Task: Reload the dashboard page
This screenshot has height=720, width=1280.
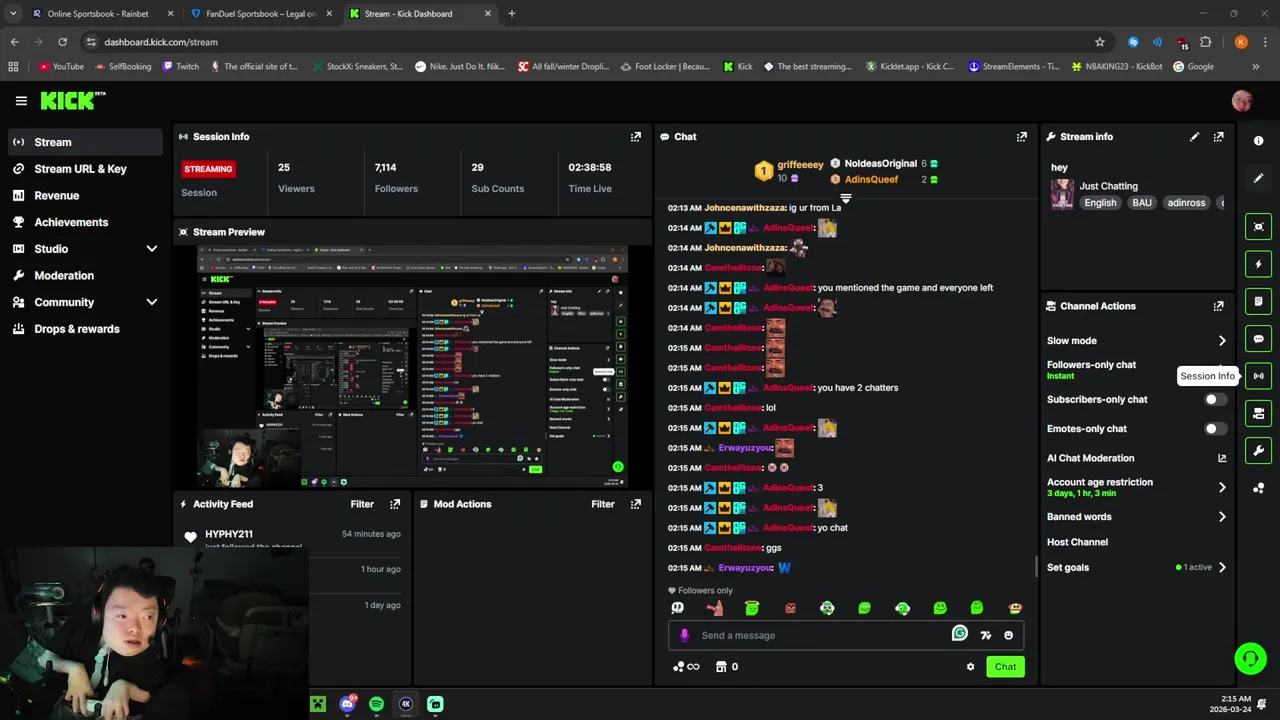Action: pos(62,42)
